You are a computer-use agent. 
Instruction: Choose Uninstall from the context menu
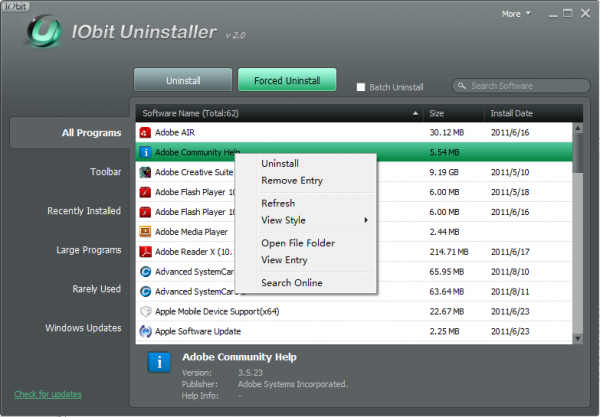[x=280, y=163]
